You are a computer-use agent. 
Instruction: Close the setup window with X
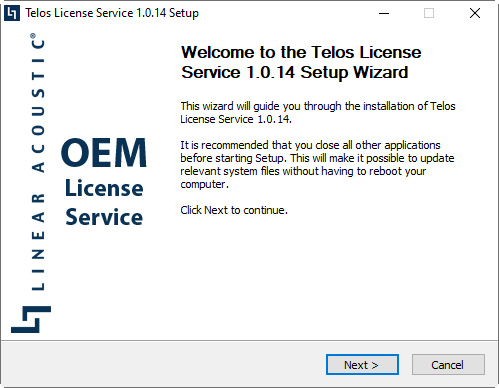[475, 13]
